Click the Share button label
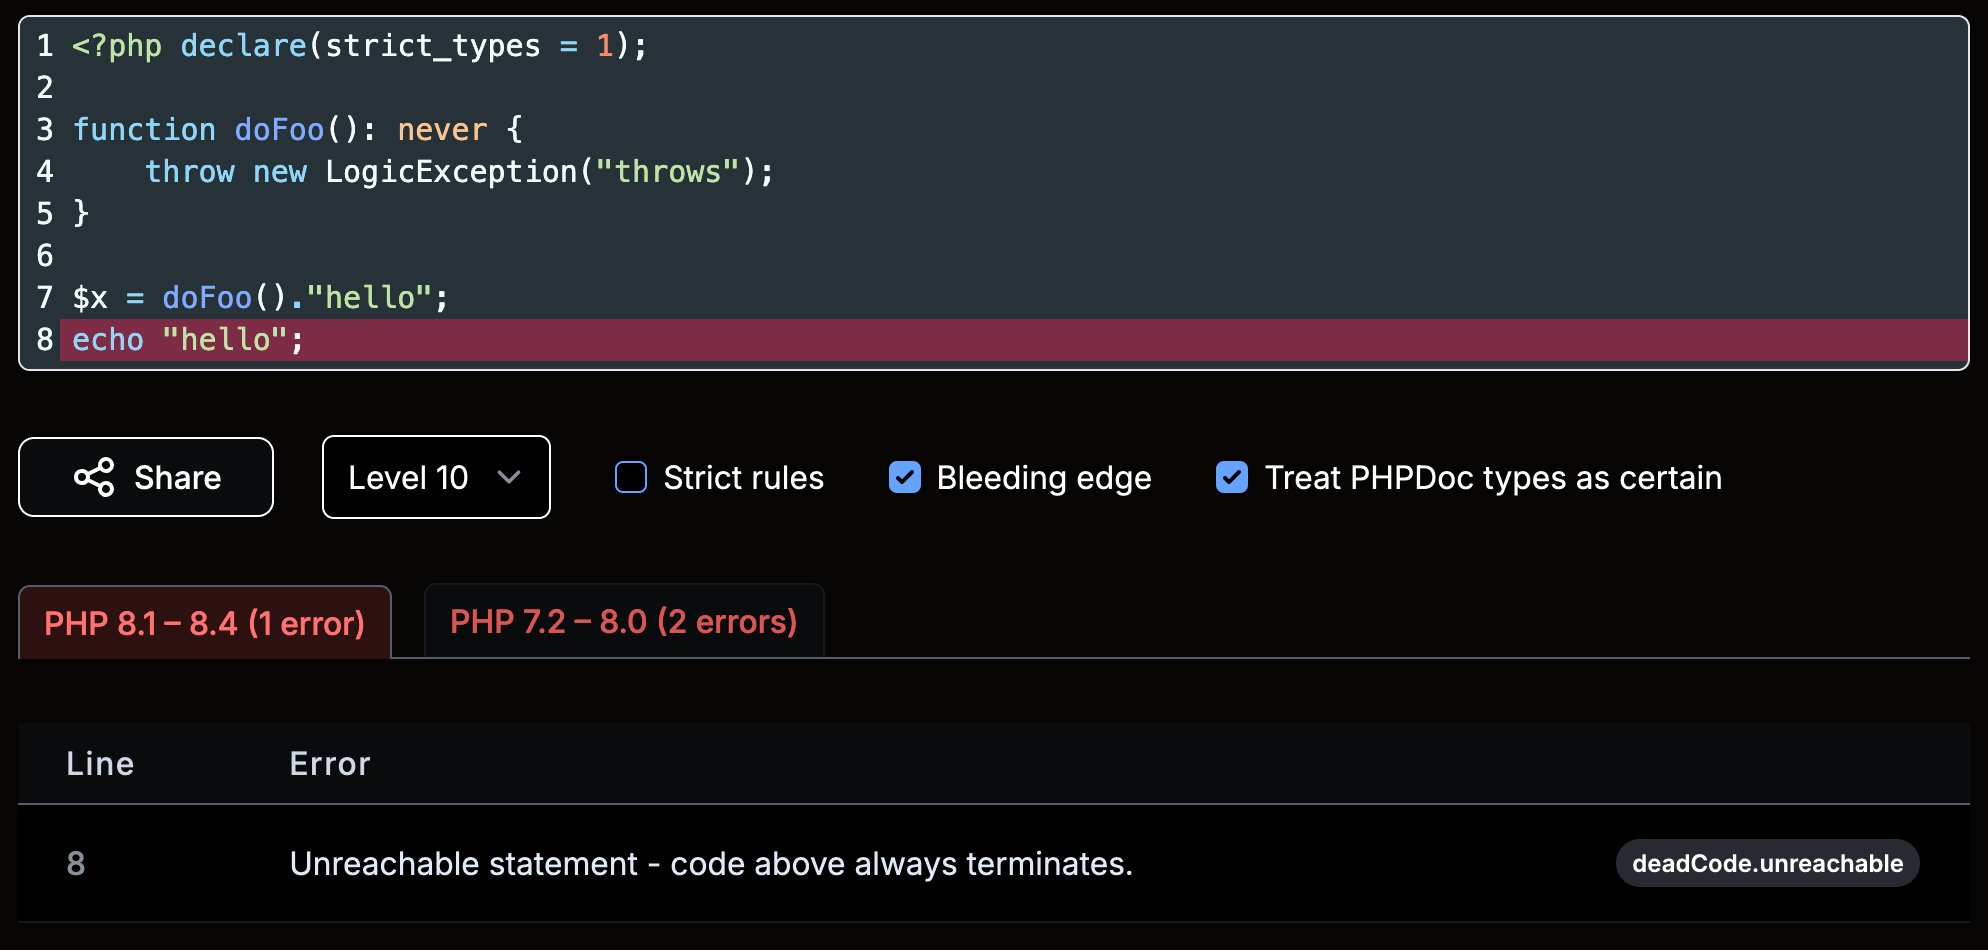Image resolution: width=1988 pixels, height=950 pixels. (x=178, y=478)
